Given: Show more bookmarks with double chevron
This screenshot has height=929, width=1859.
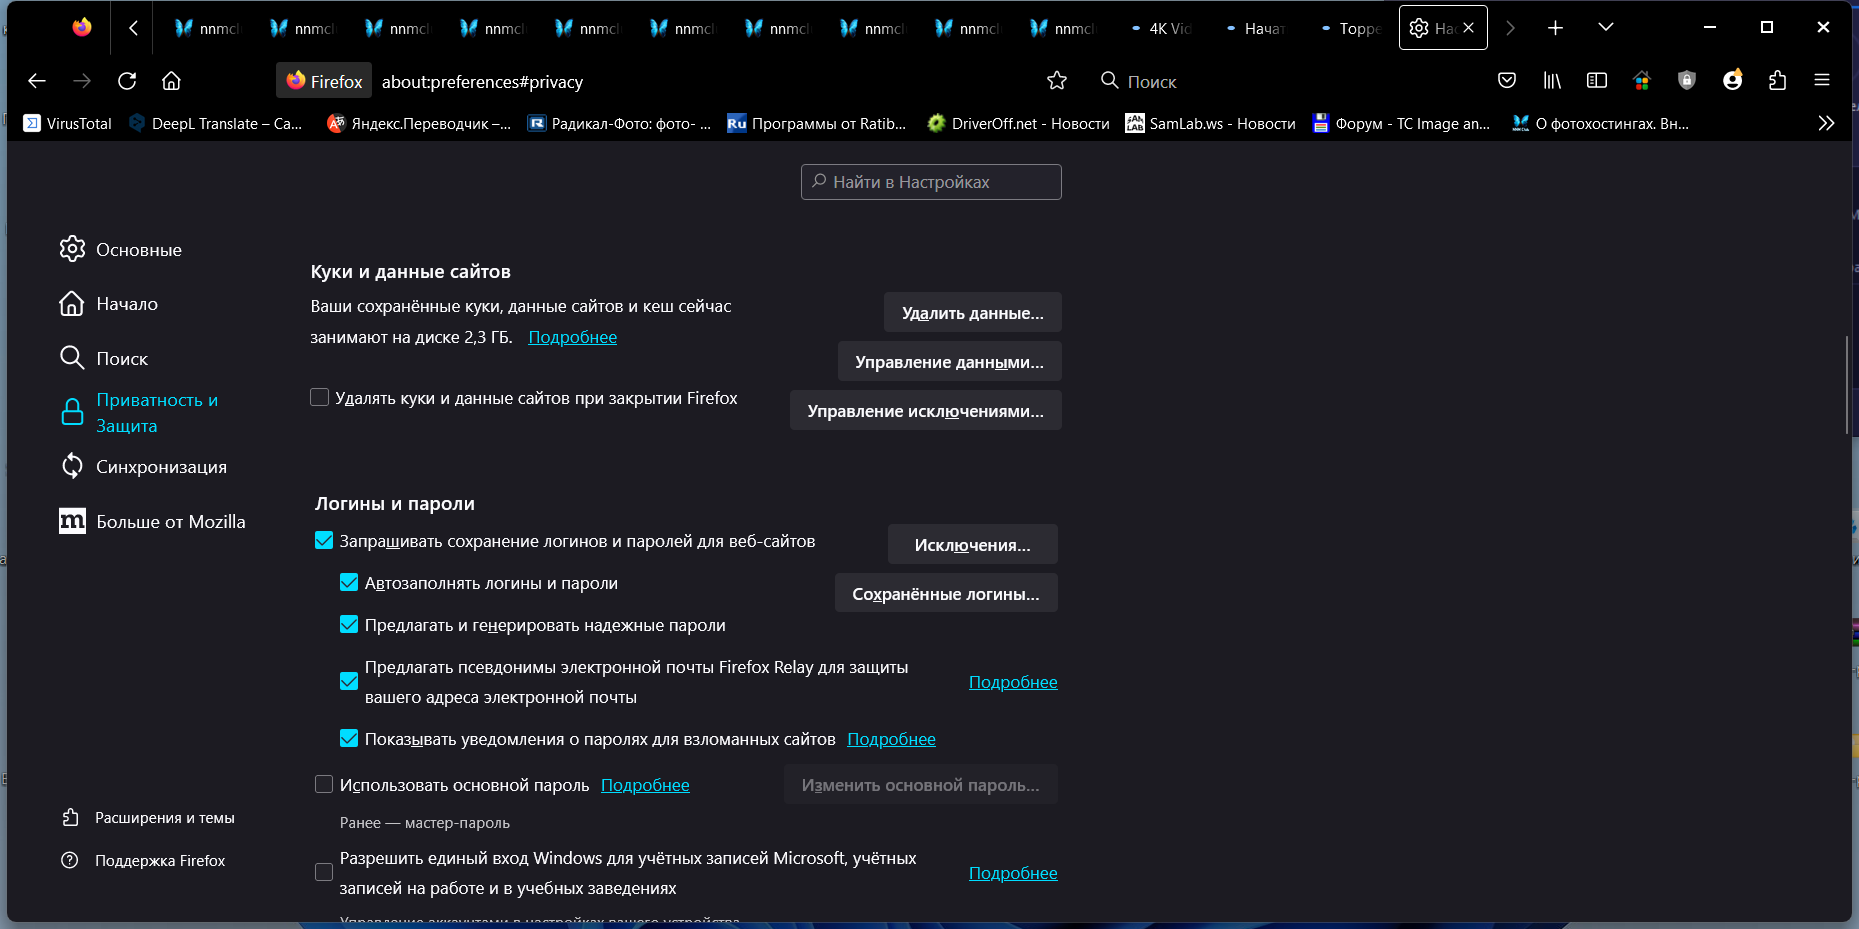Looking at the screenshot, I should 1826,124.
